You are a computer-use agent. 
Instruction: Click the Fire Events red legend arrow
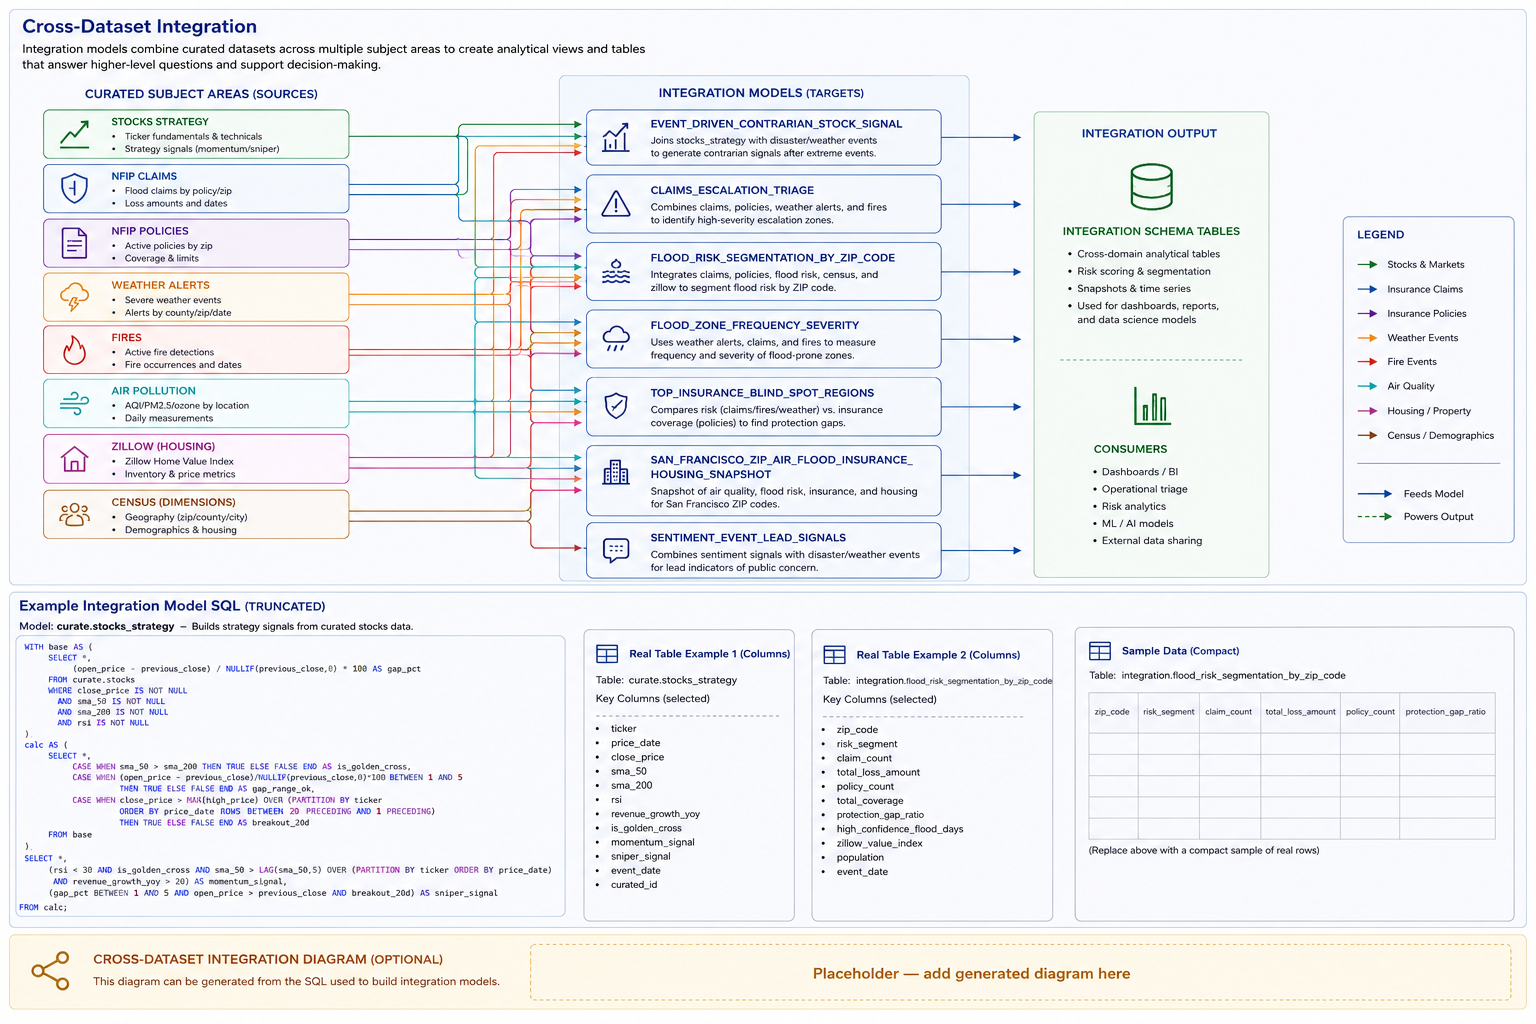pyautogui.click(x=1367, y=362)
